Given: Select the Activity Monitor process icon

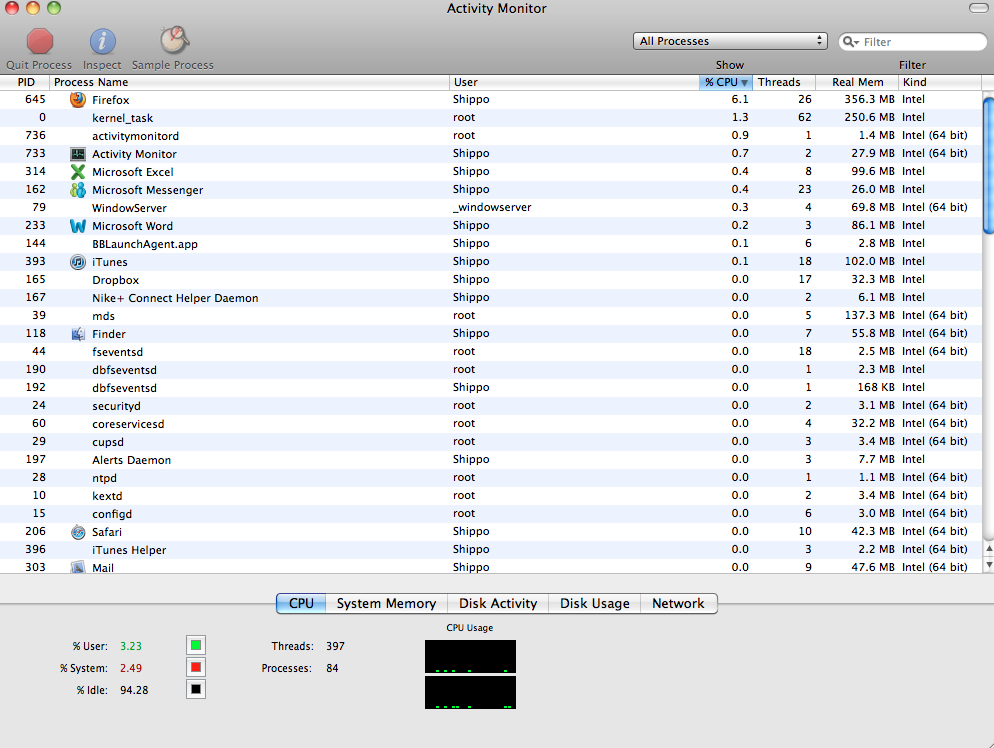Looking at the screenshot, I should pos(78,154).
